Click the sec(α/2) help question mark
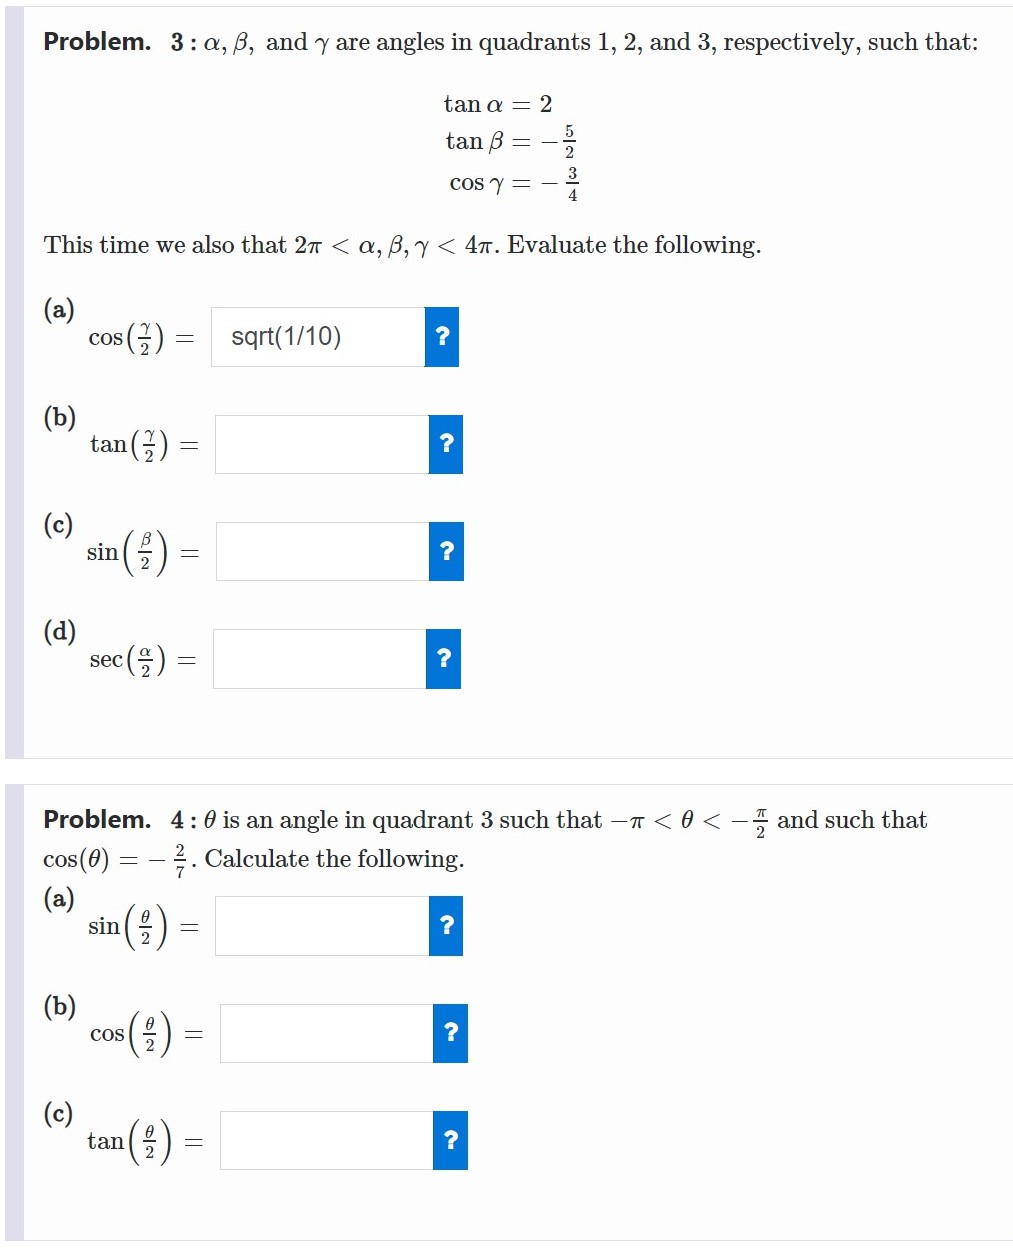 (x=444, y=659)
